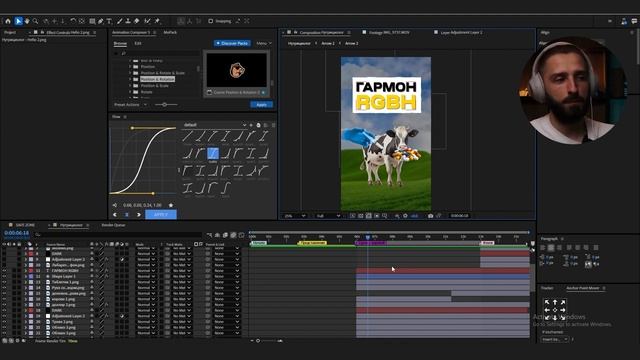Screen dimensions: 640x360
Task: Toggle visibility of the ГАРМОН RGBH layer
Action: tap(4, 271)
